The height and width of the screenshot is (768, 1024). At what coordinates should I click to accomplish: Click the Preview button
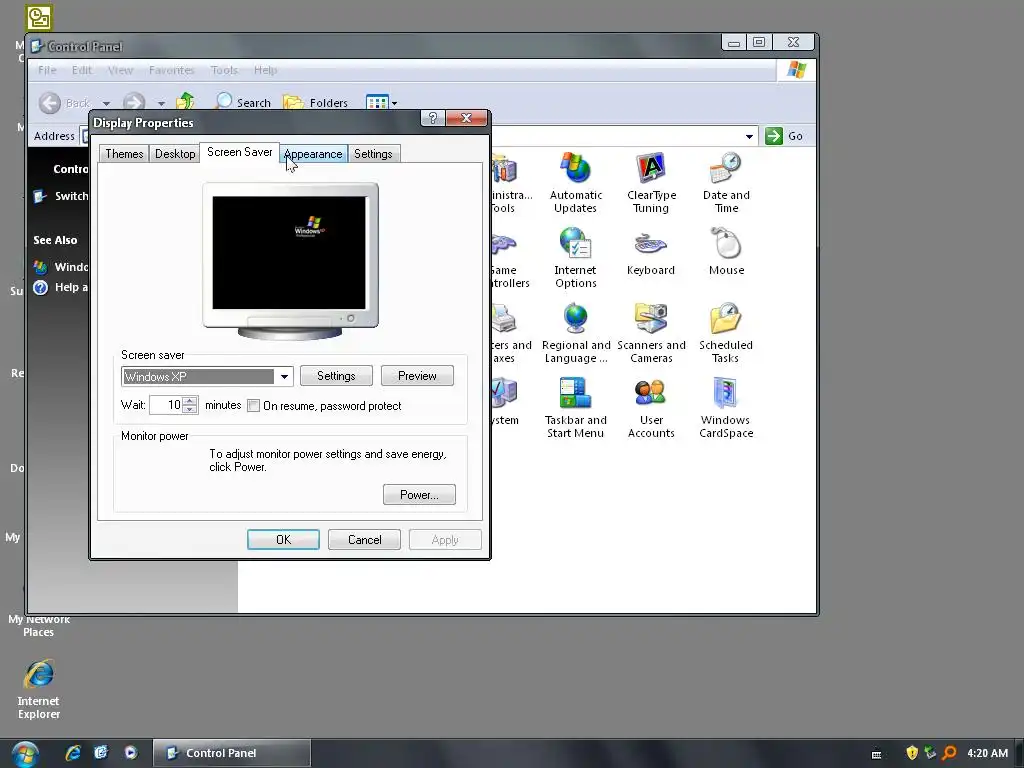tap(417, 376)
